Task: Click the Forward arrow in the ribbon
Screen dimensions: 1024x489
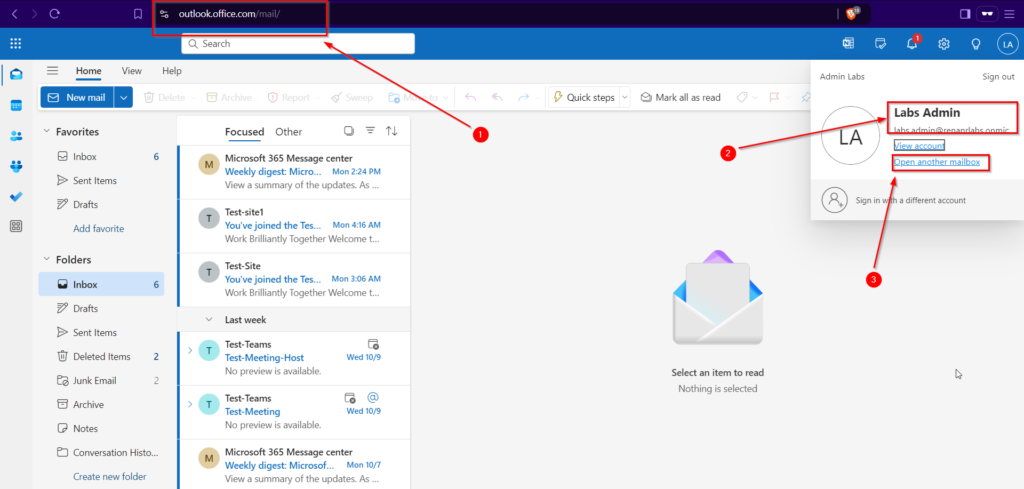Action: coord(523,97)
